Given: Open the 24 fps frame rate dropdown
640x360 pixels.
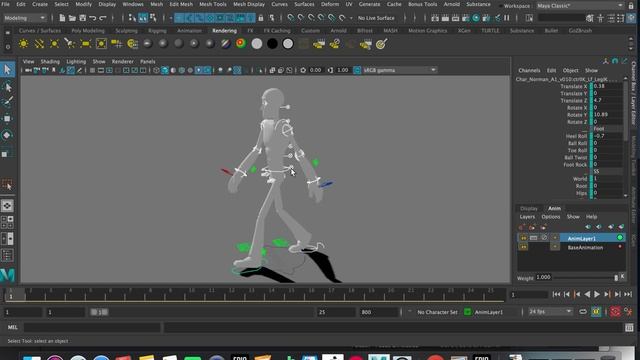Looking at the screenshot, I should click(x=550, y=312).
